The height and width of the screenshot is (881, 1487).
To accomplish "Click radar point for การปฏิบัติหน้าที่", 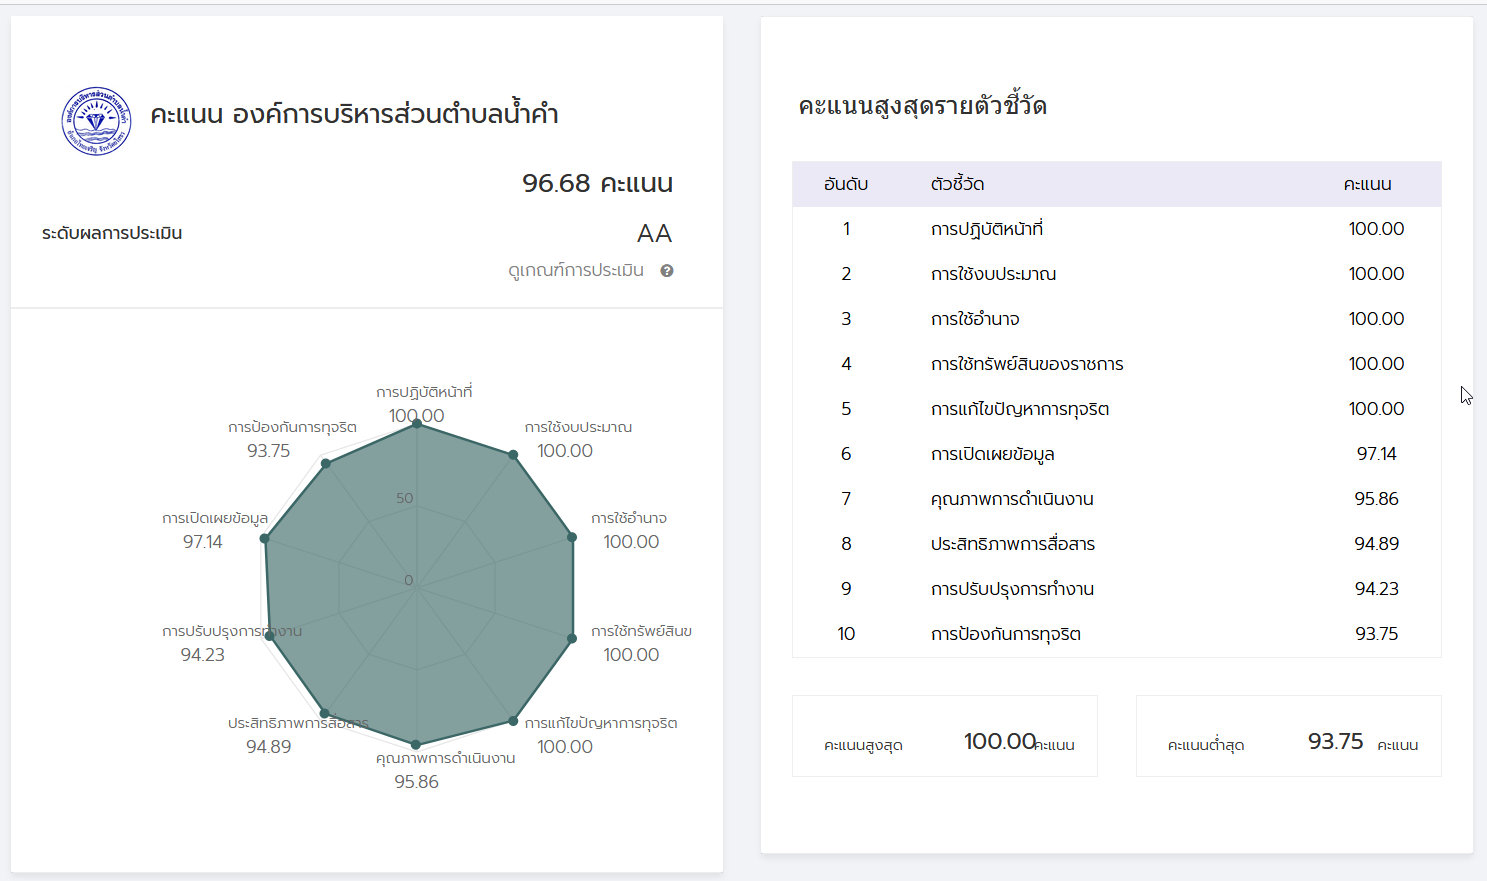I will click(x=417, y=424).
